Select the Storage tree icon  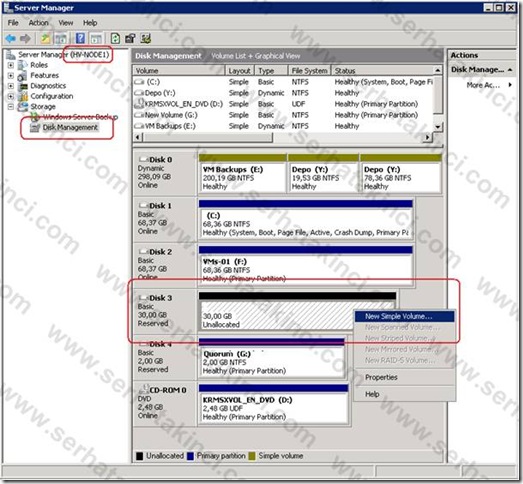(23, 107)
